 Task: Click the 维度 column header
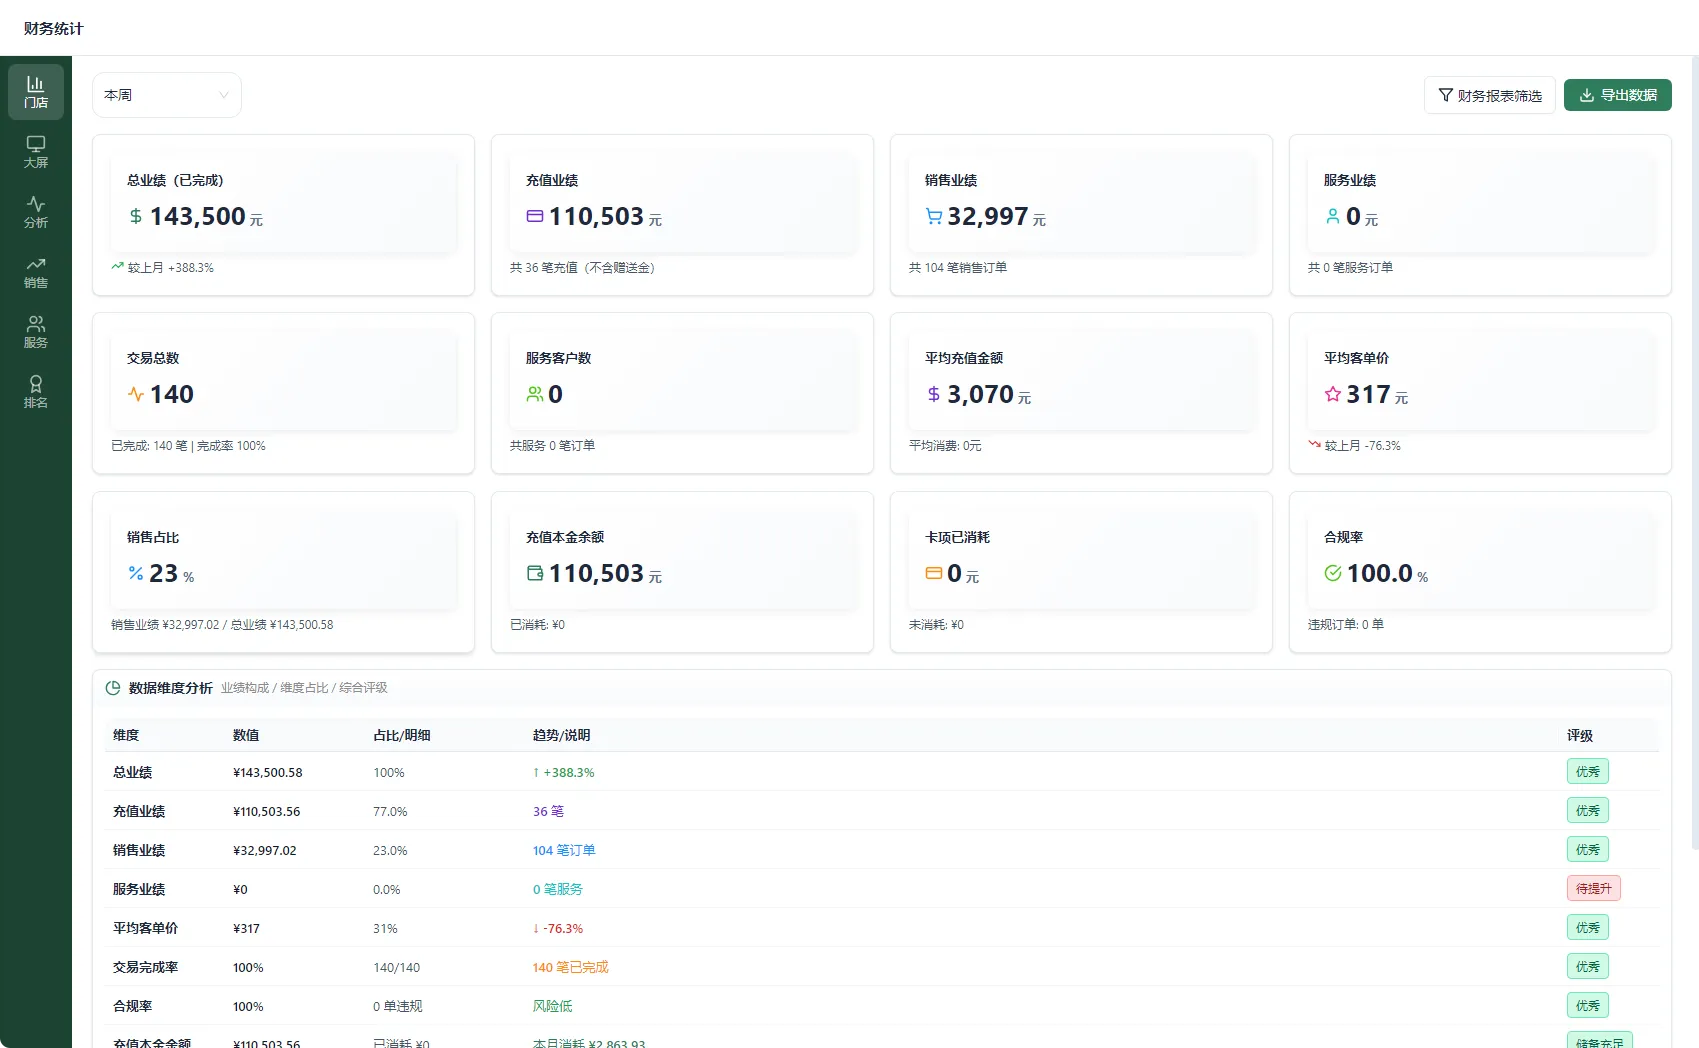pyautogui.click(x=126, y=735)
